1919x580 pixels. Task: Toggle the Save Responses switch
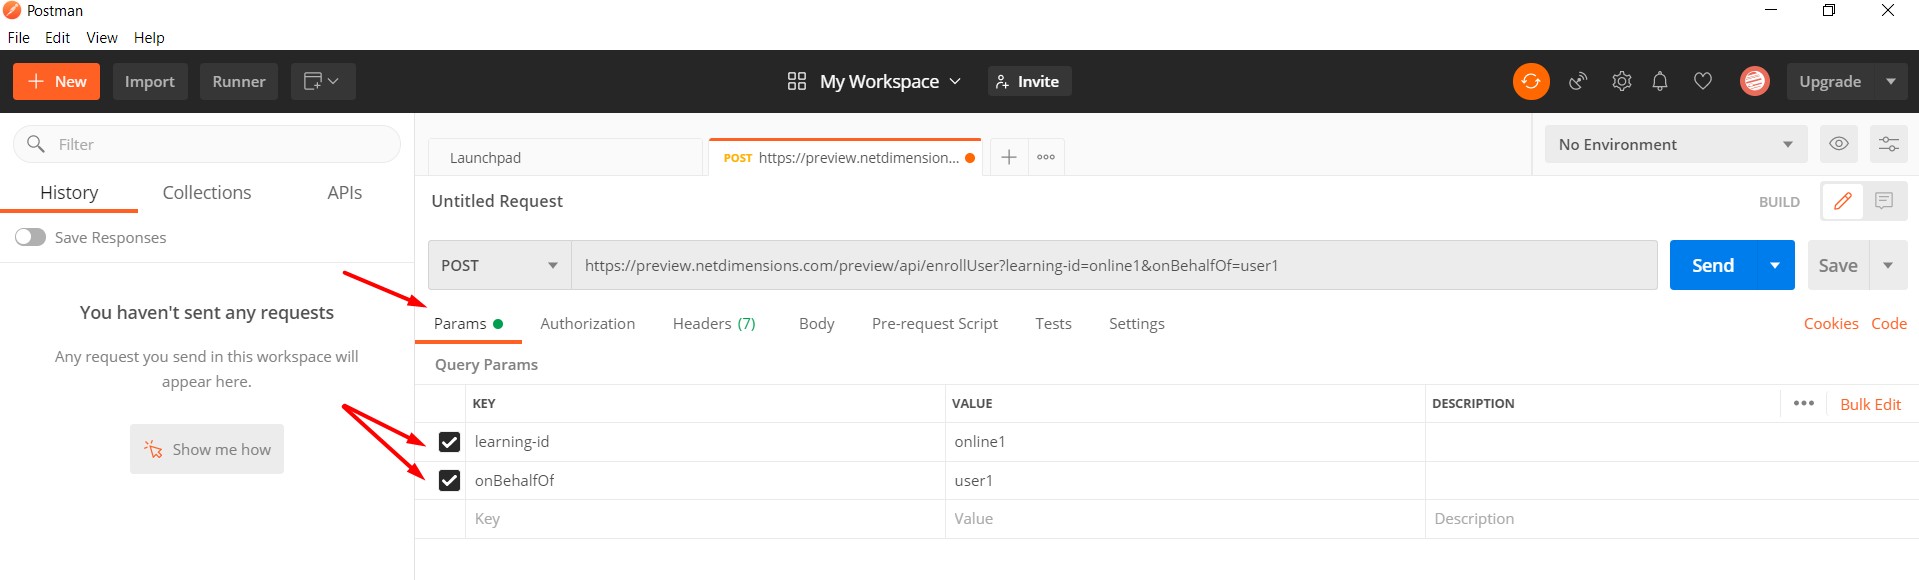click(x=30, y=237)
